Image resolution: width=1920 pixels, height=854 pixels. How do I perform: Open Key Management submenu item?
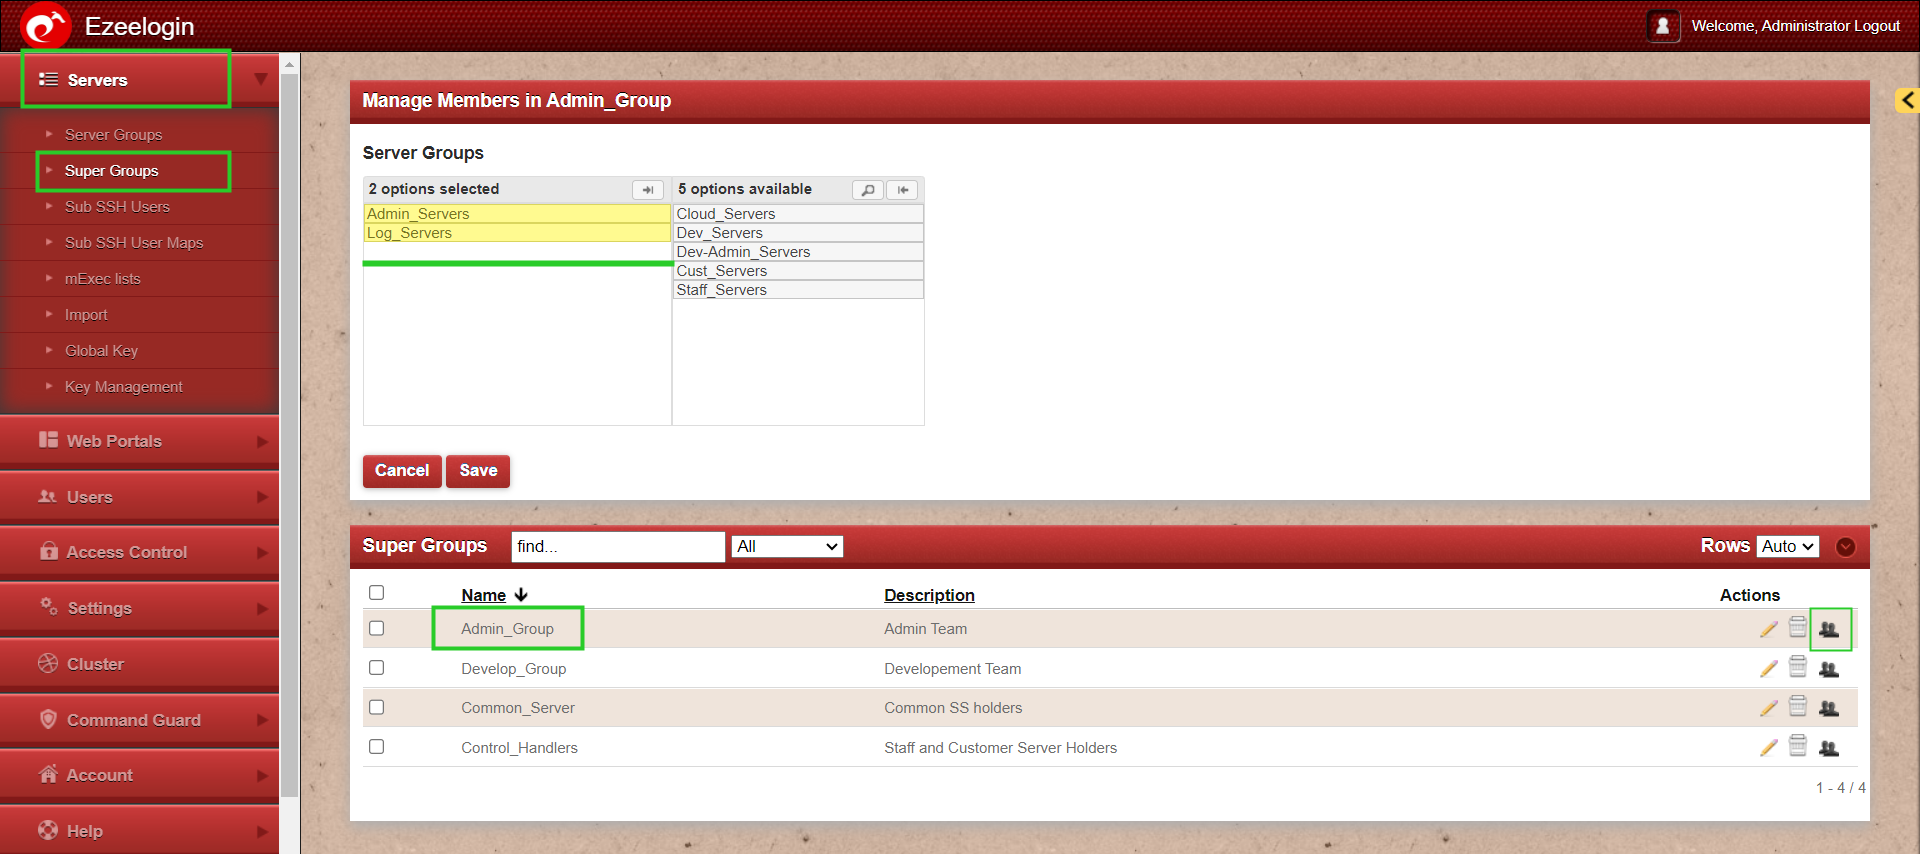pyautogui.click(x=123, y=387)
